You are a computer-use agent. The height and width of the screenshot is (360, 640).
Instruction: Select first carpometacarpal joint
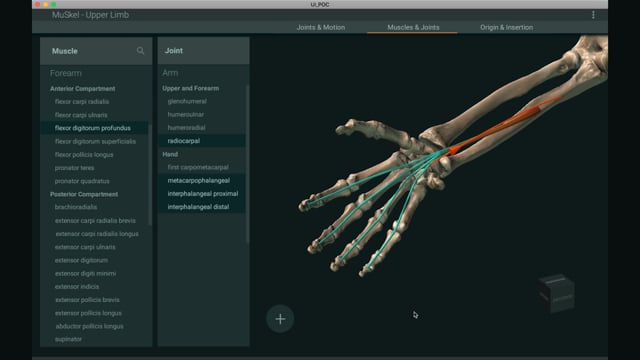click(x=198, y=167)
